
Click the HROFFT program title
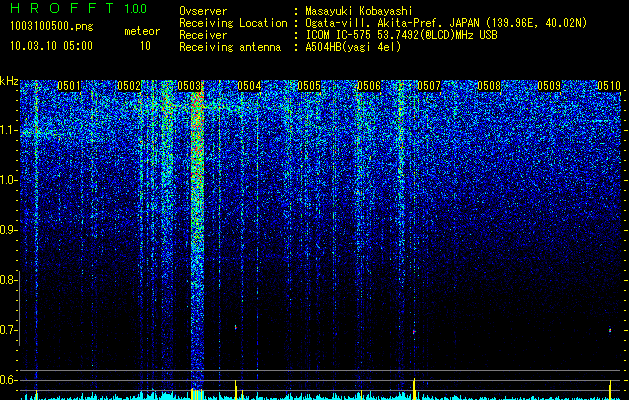(63, 8)
